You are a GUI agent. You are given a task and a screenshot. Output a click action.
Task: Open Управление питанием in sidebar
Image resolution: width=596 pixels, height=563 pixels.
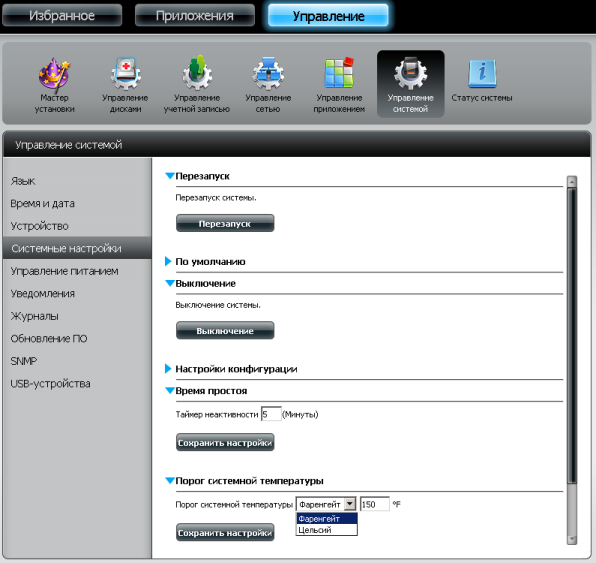tap(64, 271)
